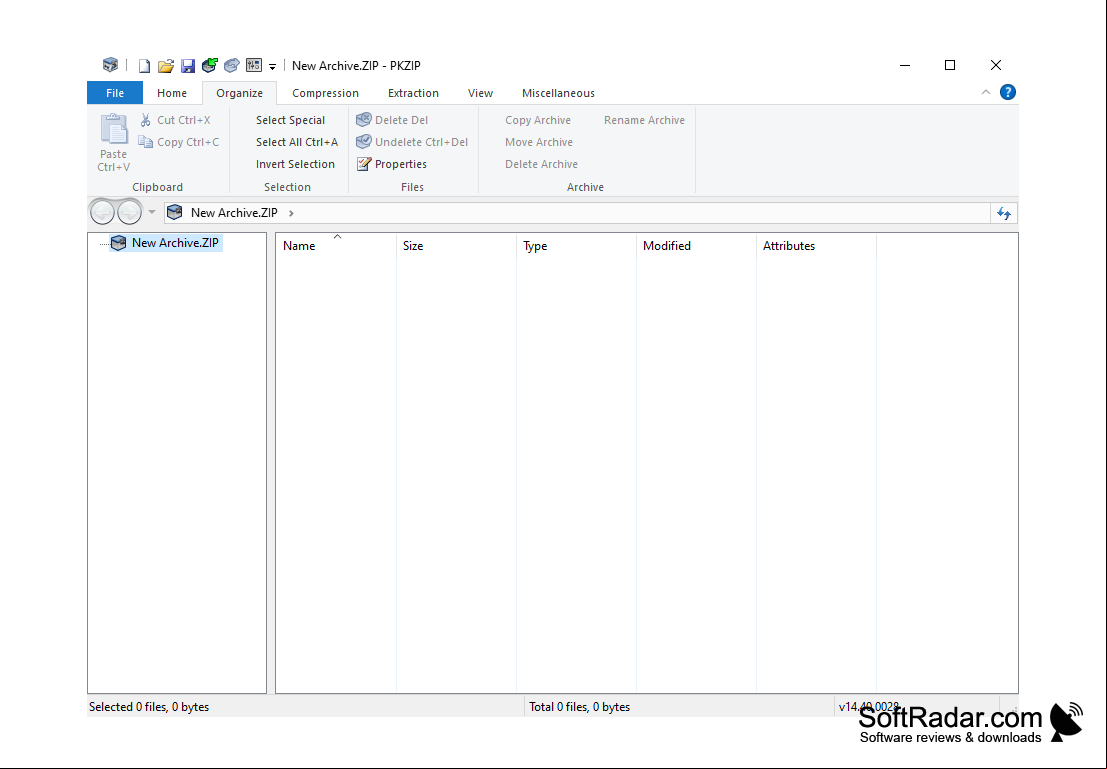Click the archive icon in the folder tree
This screenshot has width=1107, height=769.
point(119,243)
